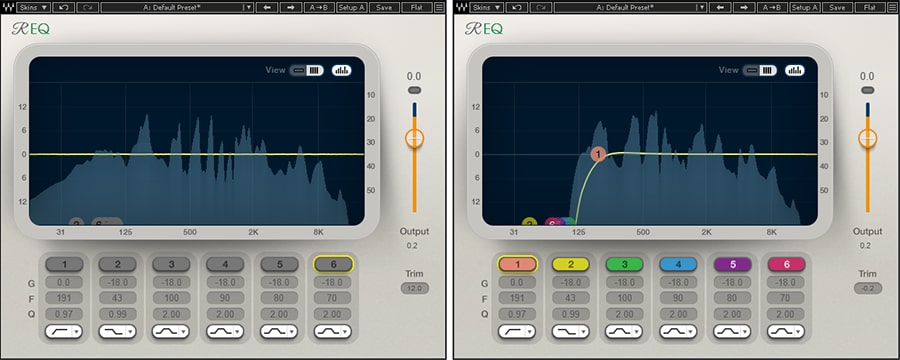This screenshot has width=900, height=360.
Task: Click spectrum analyzer icon in left plugin display
Action: [342, 70]
